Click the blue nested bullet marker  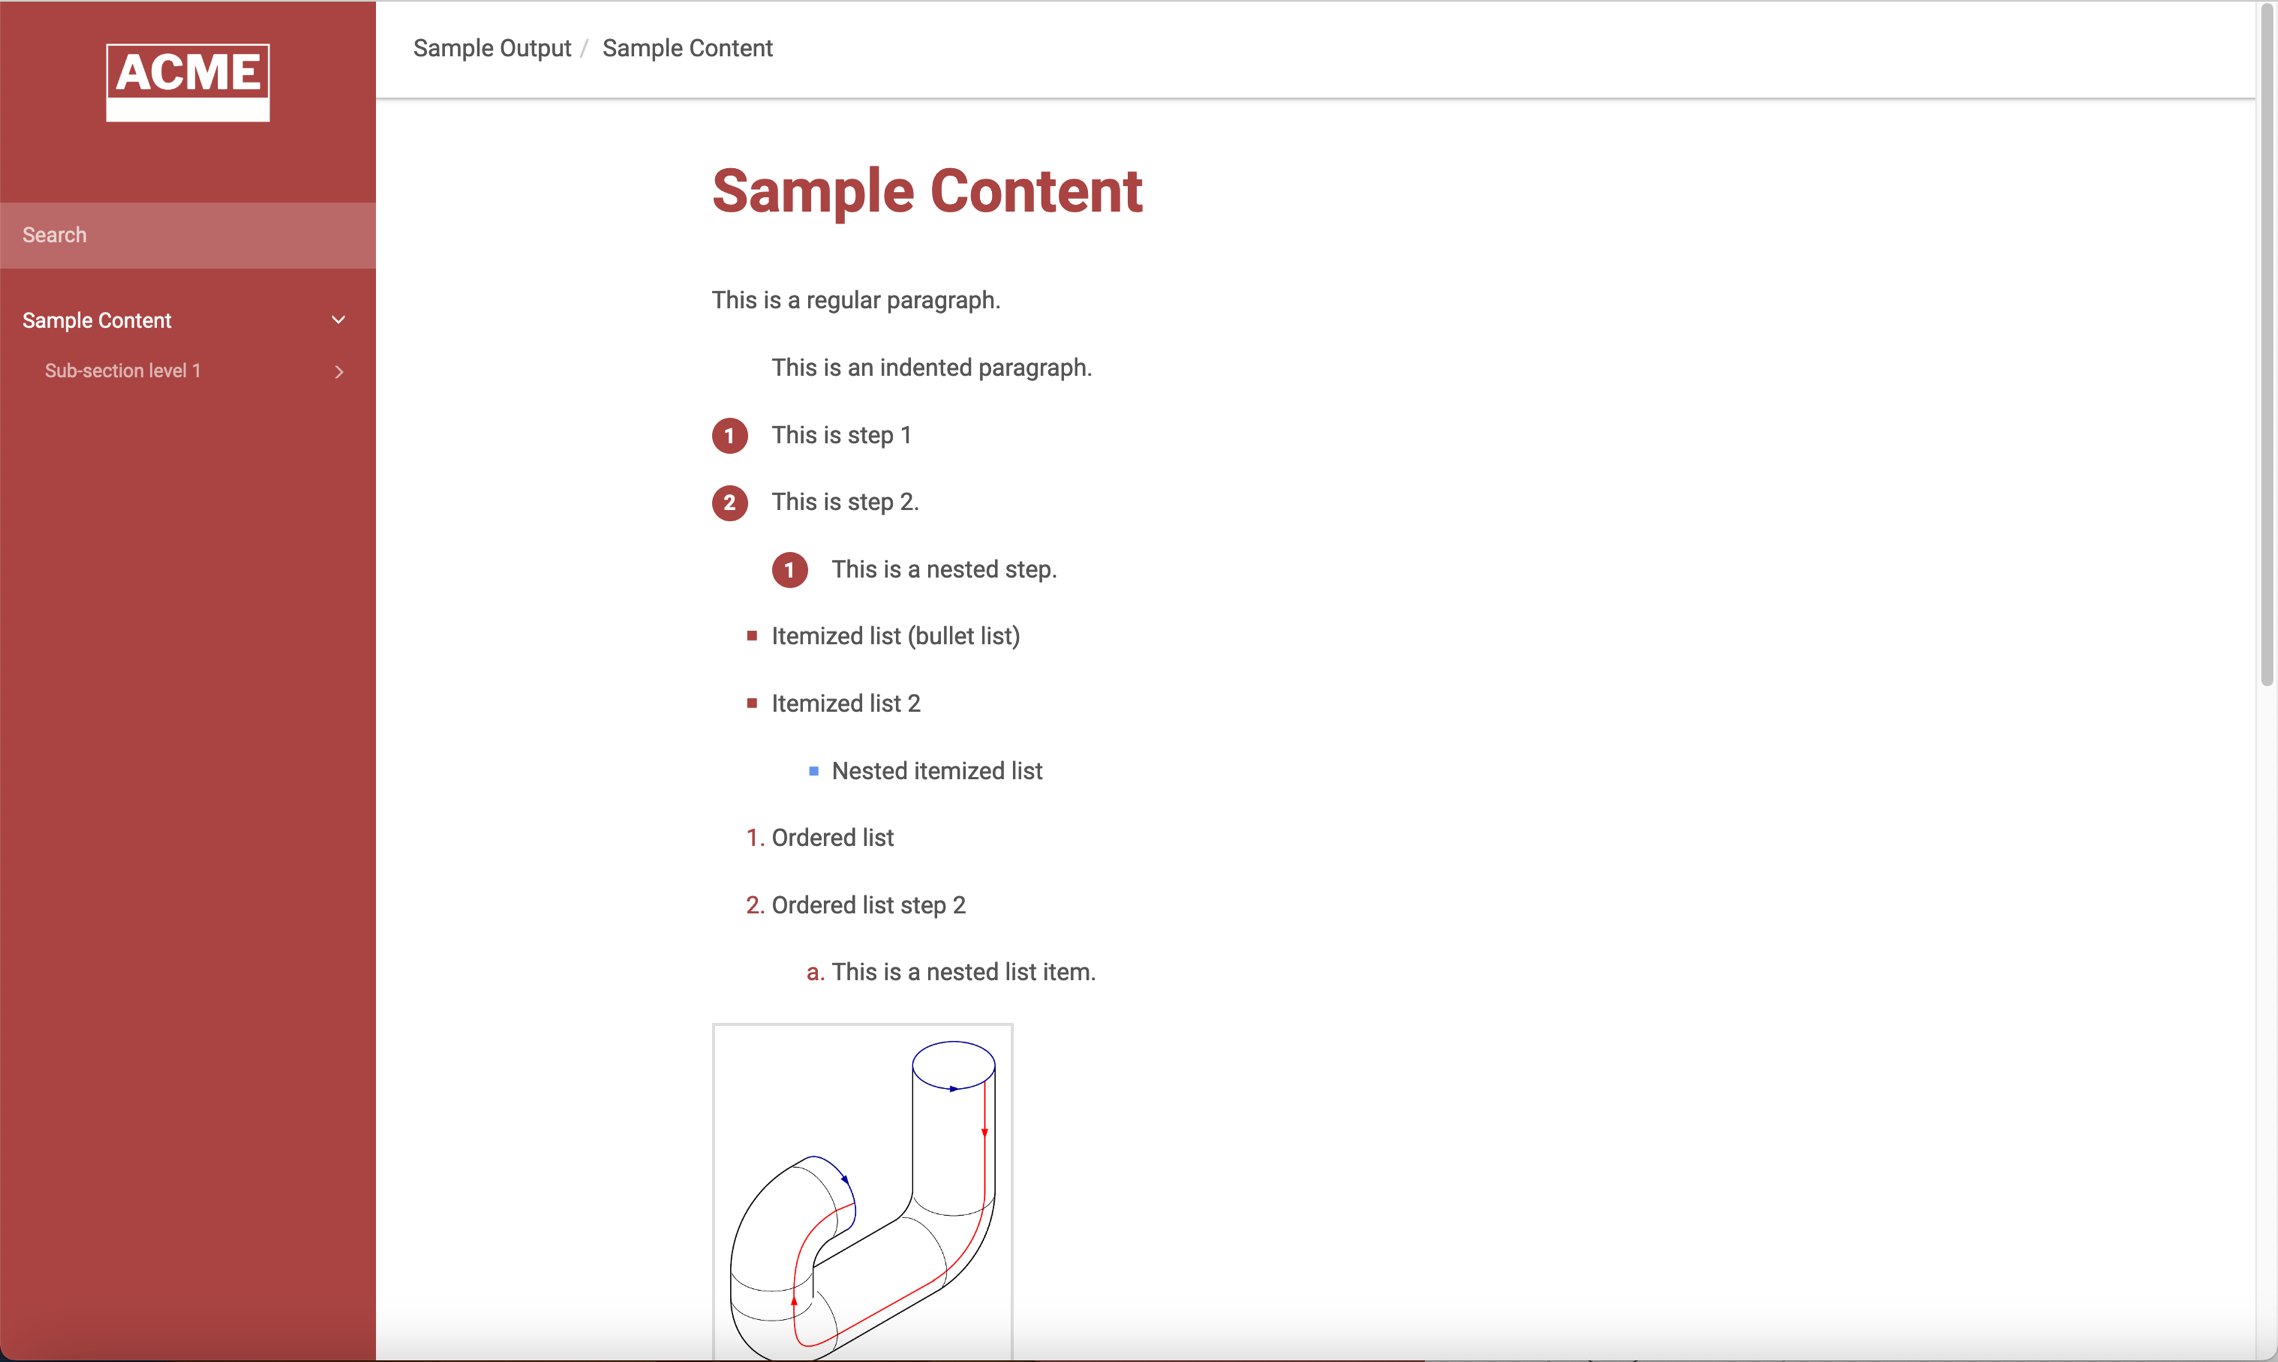point(813,770)
